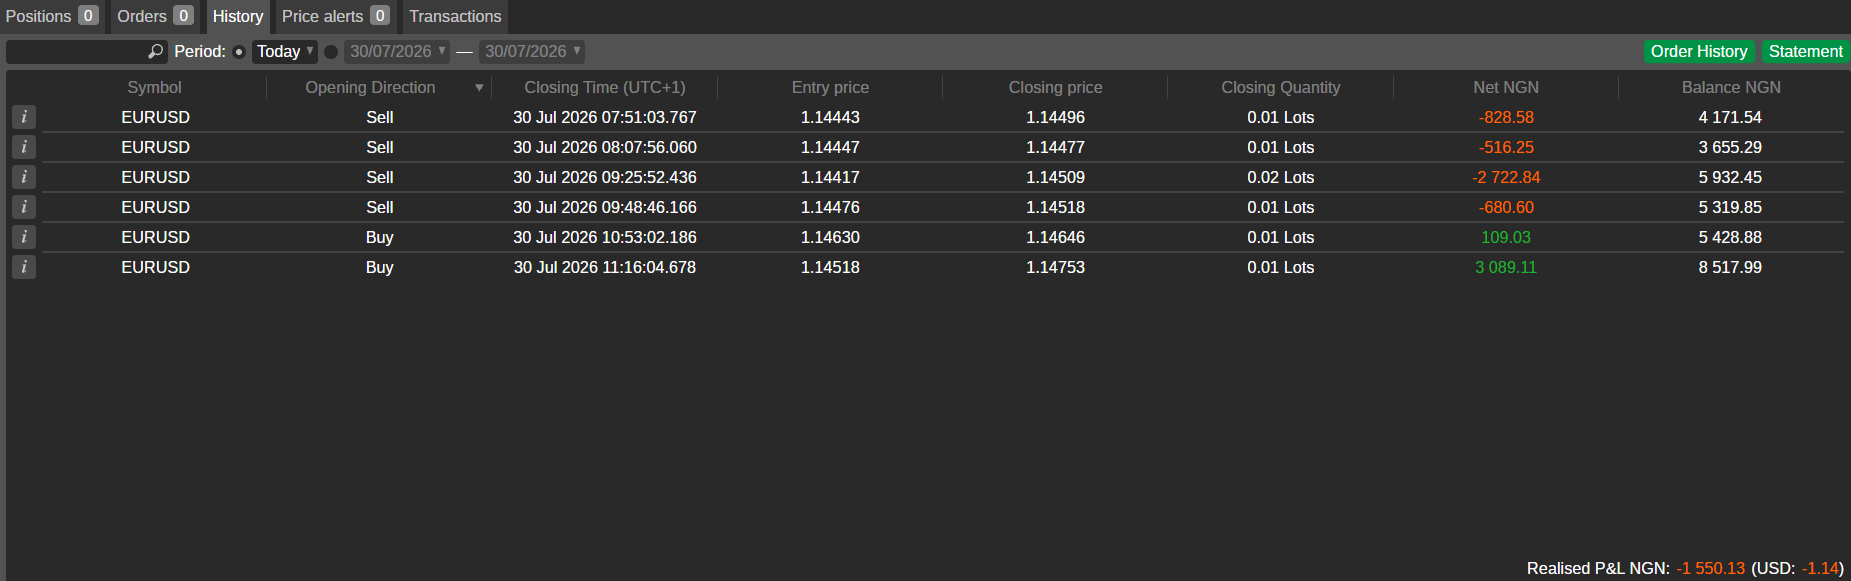This screenshot has height=581, width=1851.
Task: Open info for the 08:07:56 EURUSD trade
Action: [x=24, y=147]
